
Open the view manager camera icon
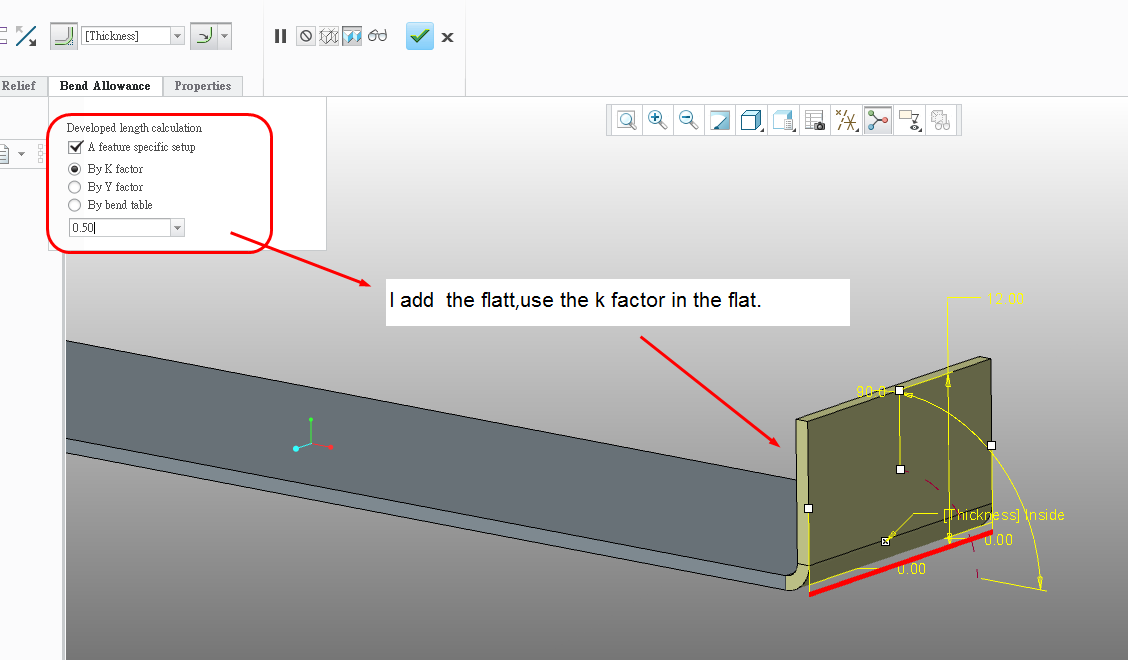click(814, 120)
